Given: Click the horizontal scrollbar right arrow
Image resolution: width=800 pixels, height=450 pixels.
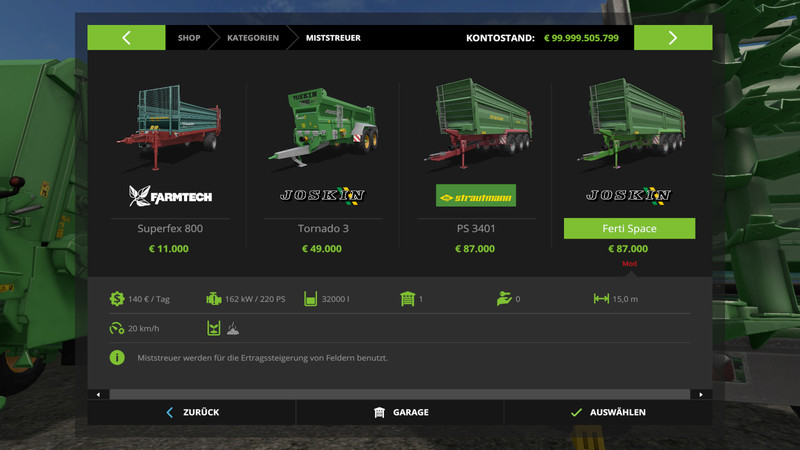Looking at the screenshot, I should click(701, 394).
